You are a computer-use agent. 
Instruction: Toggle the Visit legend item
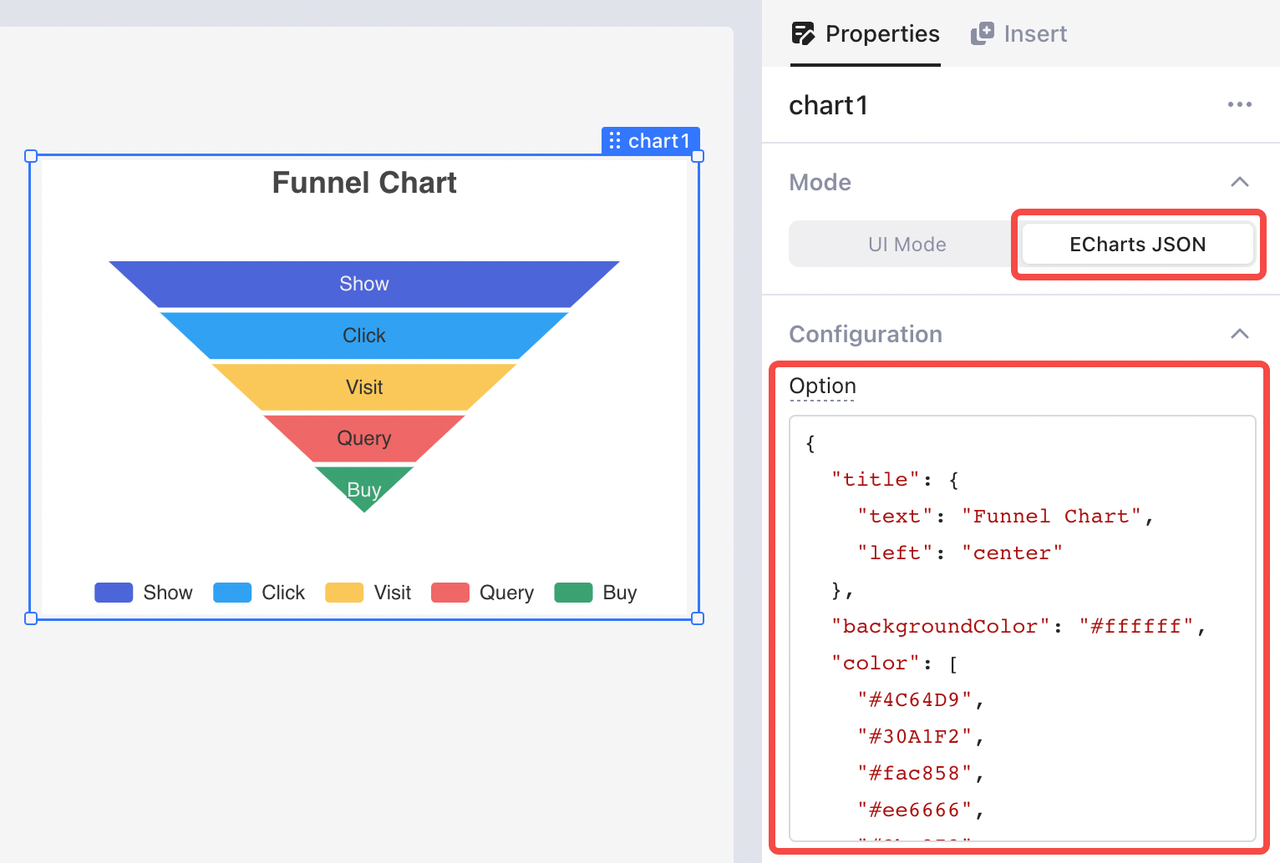point(369,593)
